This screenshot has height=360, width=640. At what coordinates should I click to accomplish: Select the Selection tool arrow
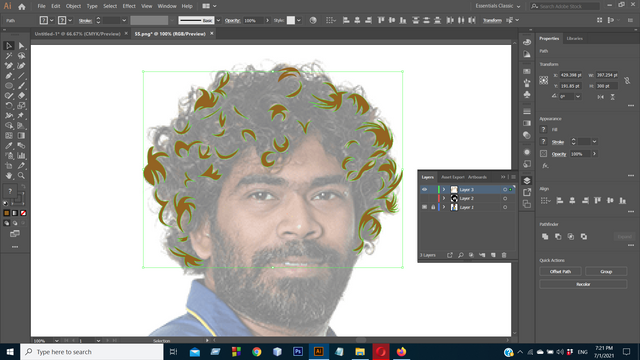point(9,46)
